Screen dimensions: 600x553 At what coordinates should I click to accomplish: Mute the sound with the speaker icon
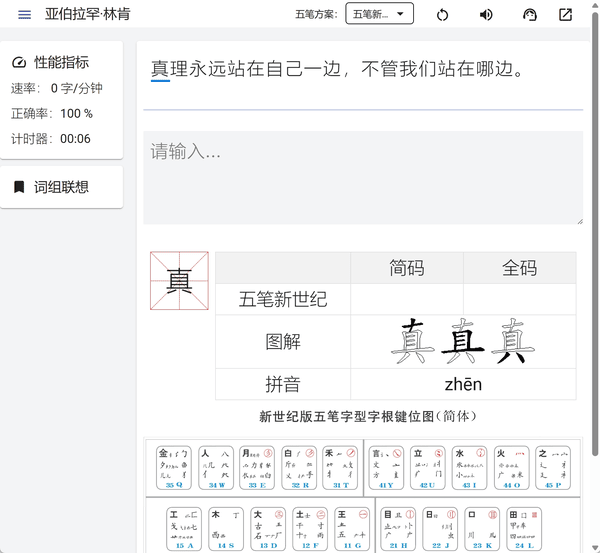pos(486,15)
